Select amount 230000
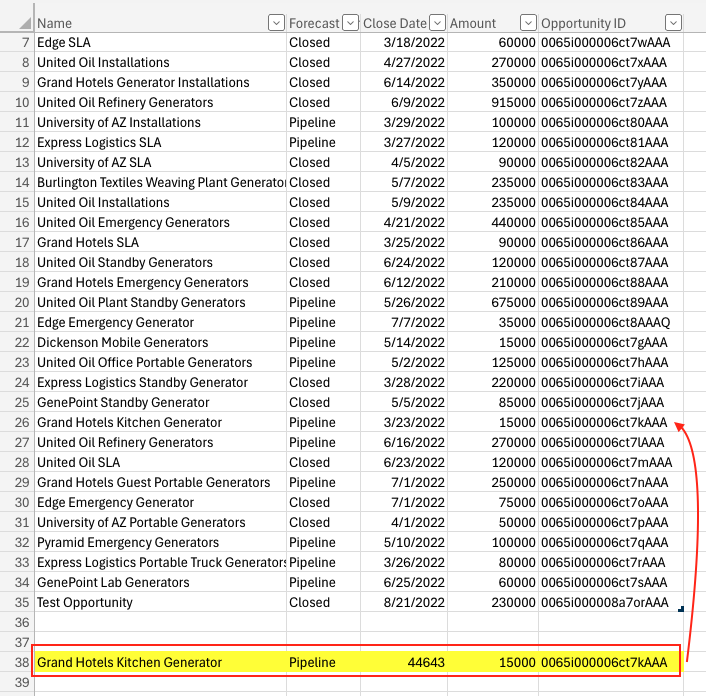706x696 pixels. point(493,602)
